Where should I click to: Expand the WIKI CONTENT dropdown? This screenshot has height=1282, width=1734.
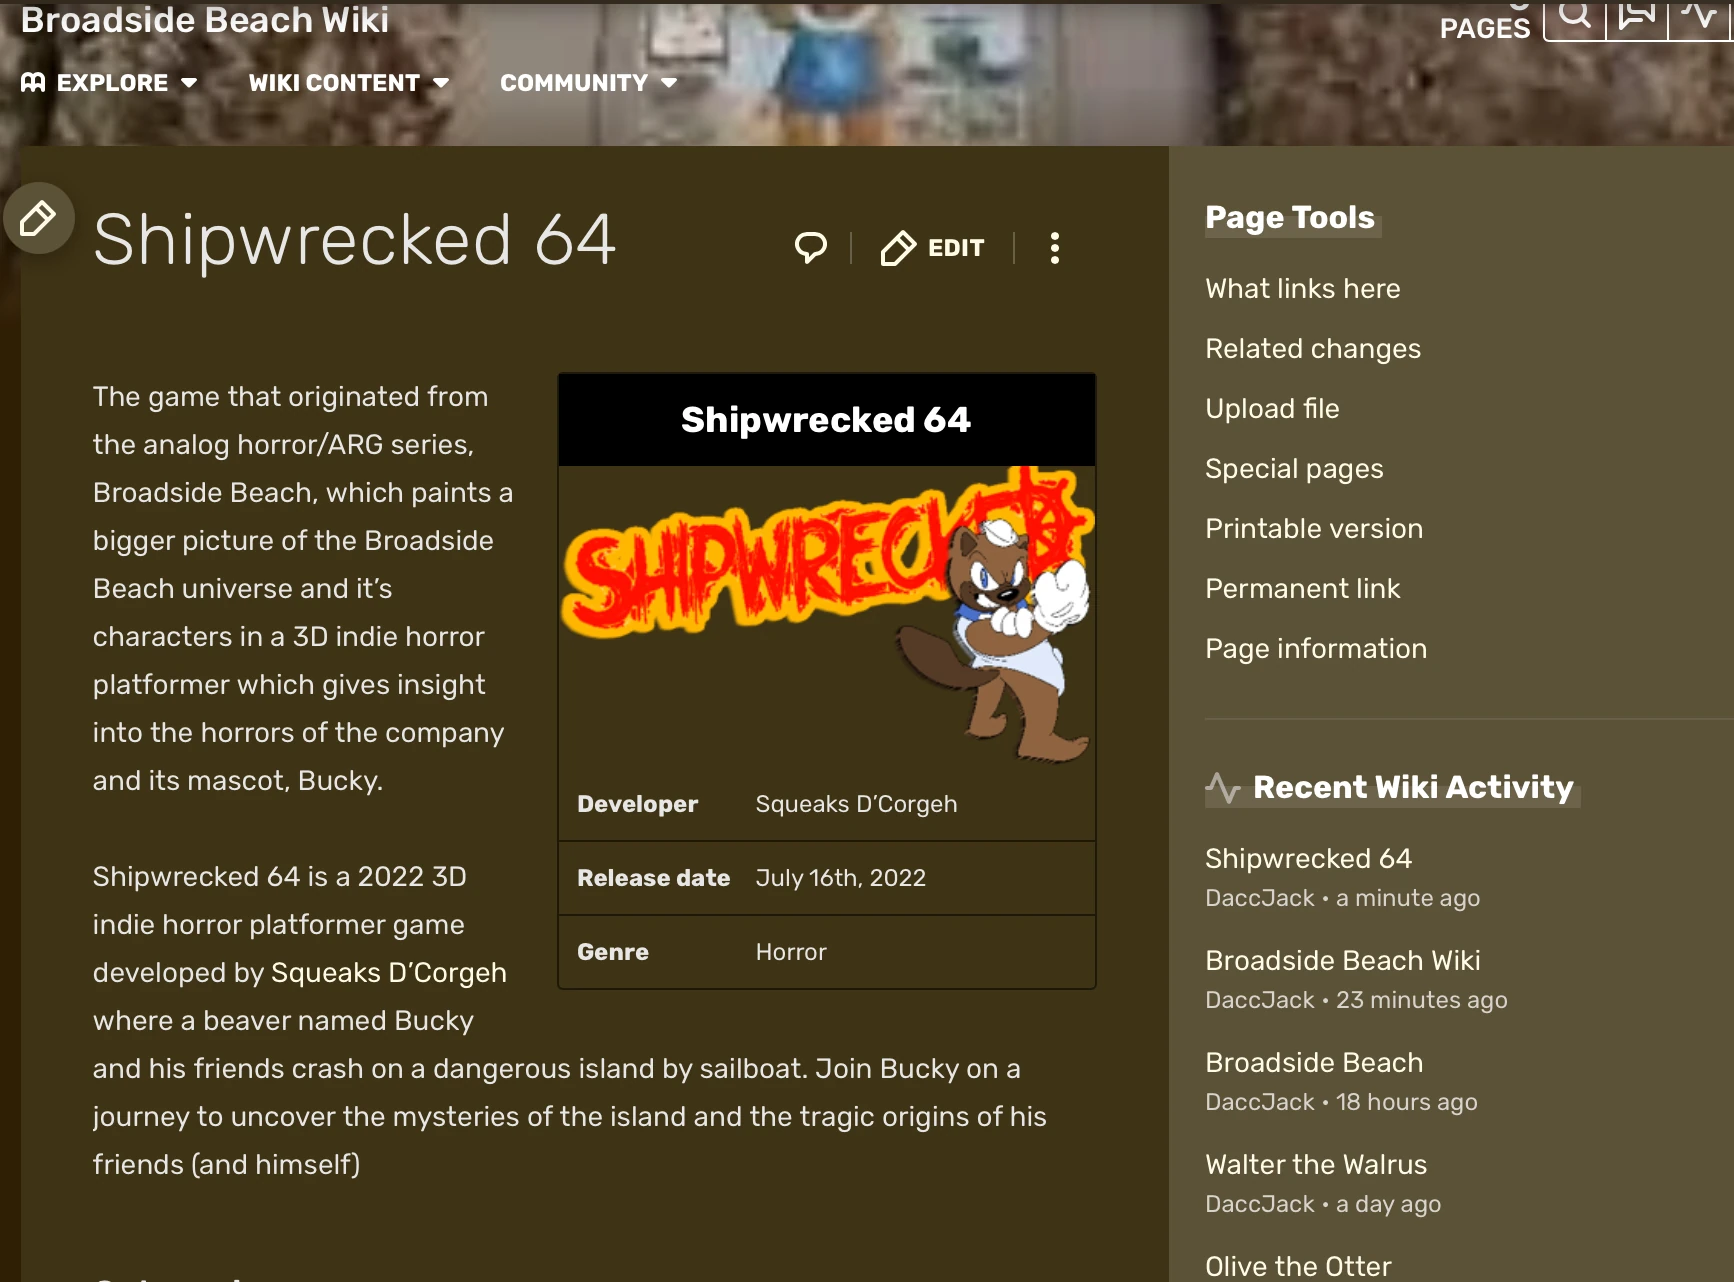click(349, 83)
